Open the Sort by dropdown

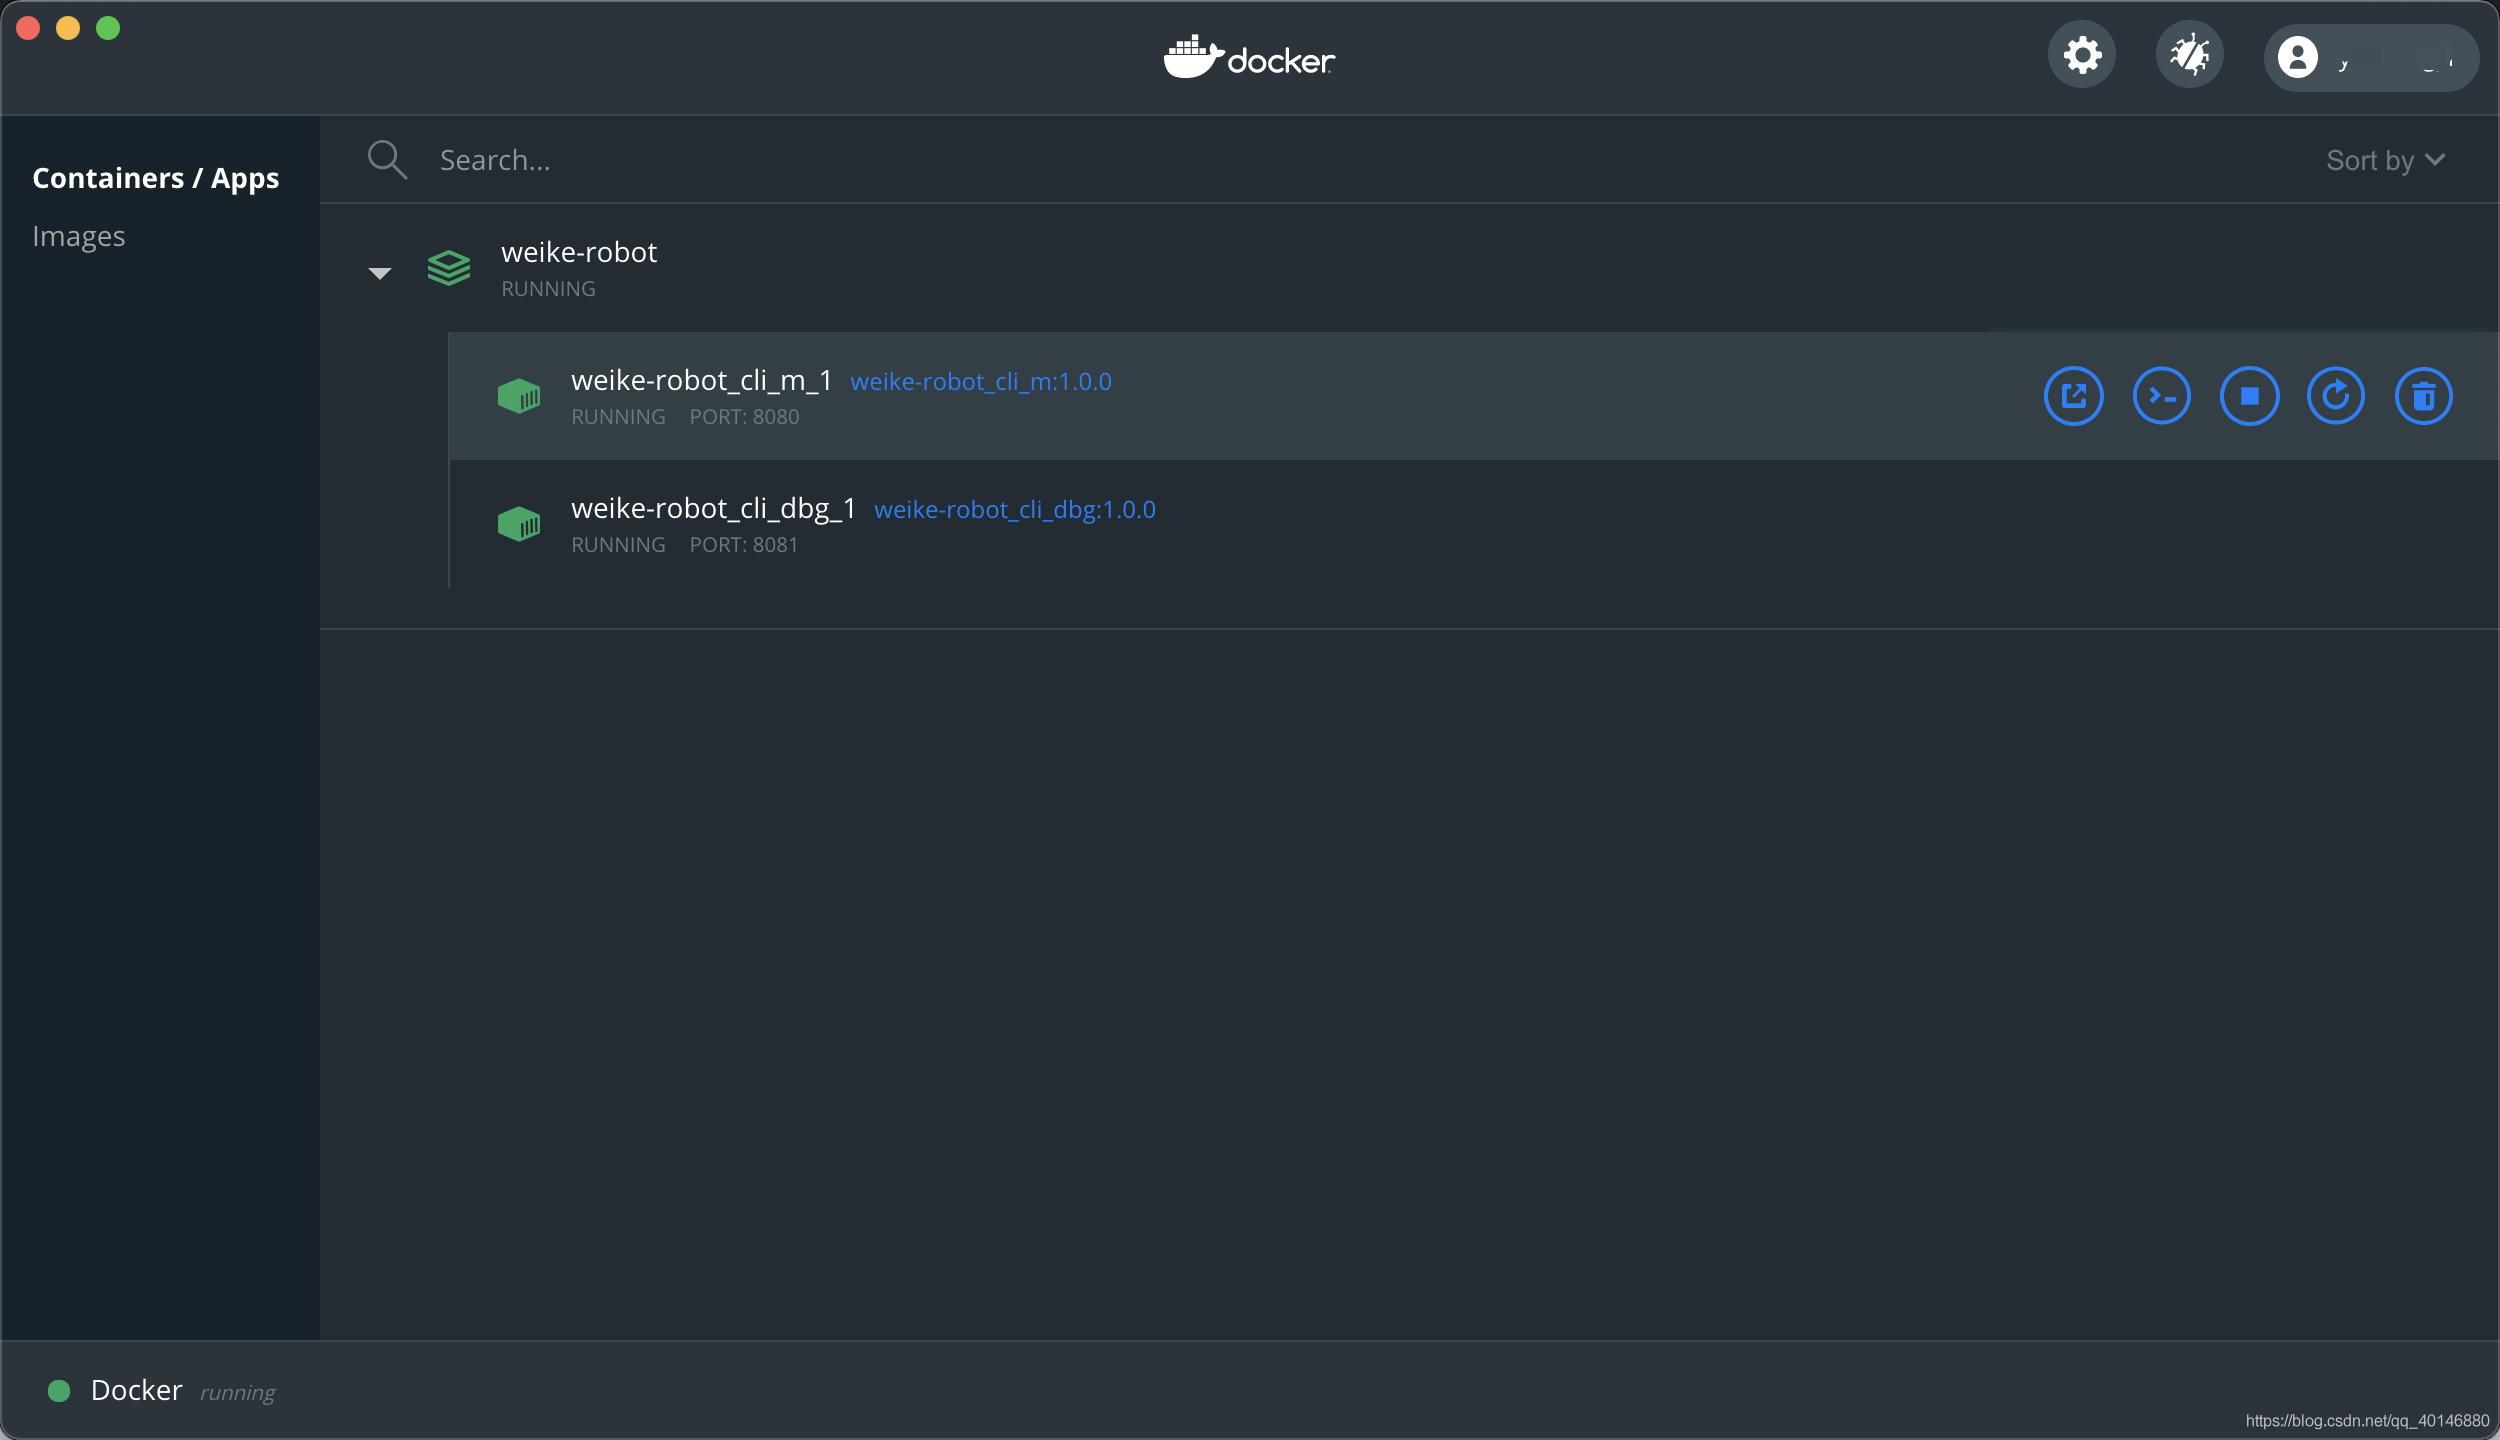(x=2385, y=160)
